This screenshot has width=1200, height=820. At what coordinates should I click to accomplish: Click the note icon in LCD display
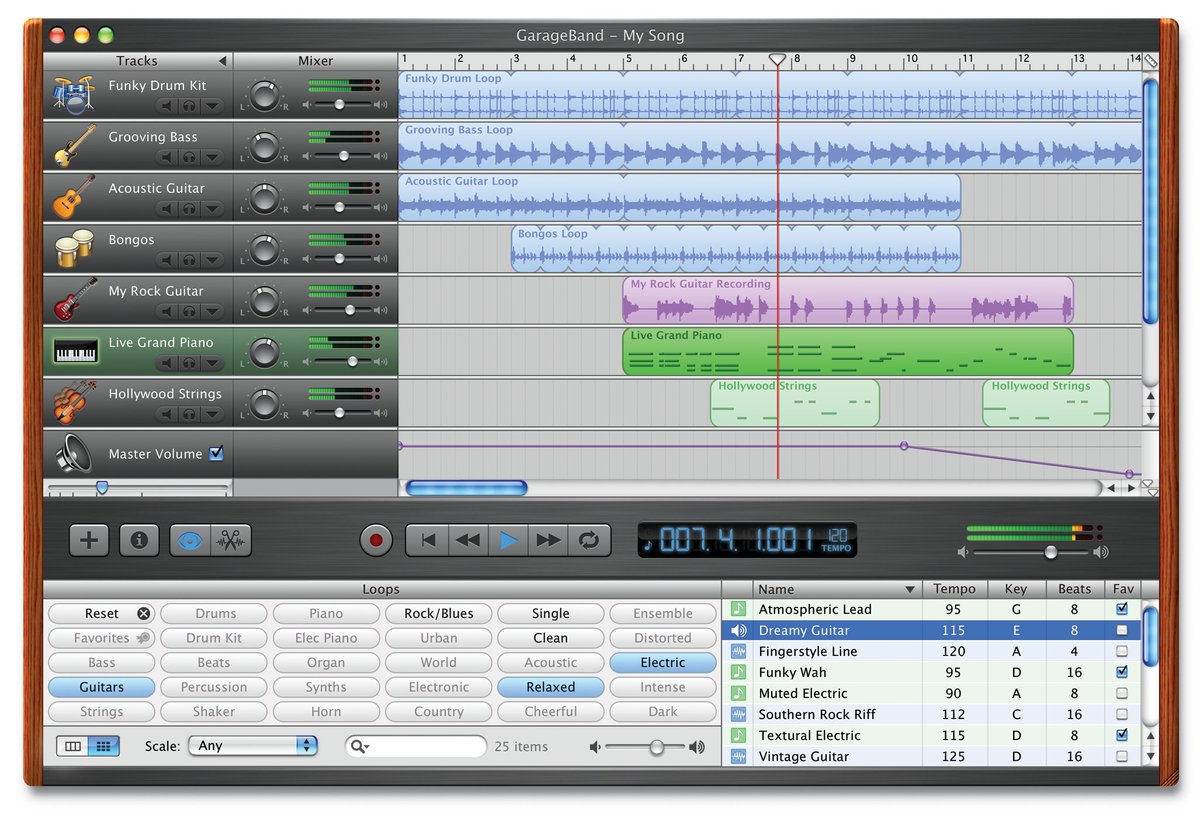[x=649, y=544]
